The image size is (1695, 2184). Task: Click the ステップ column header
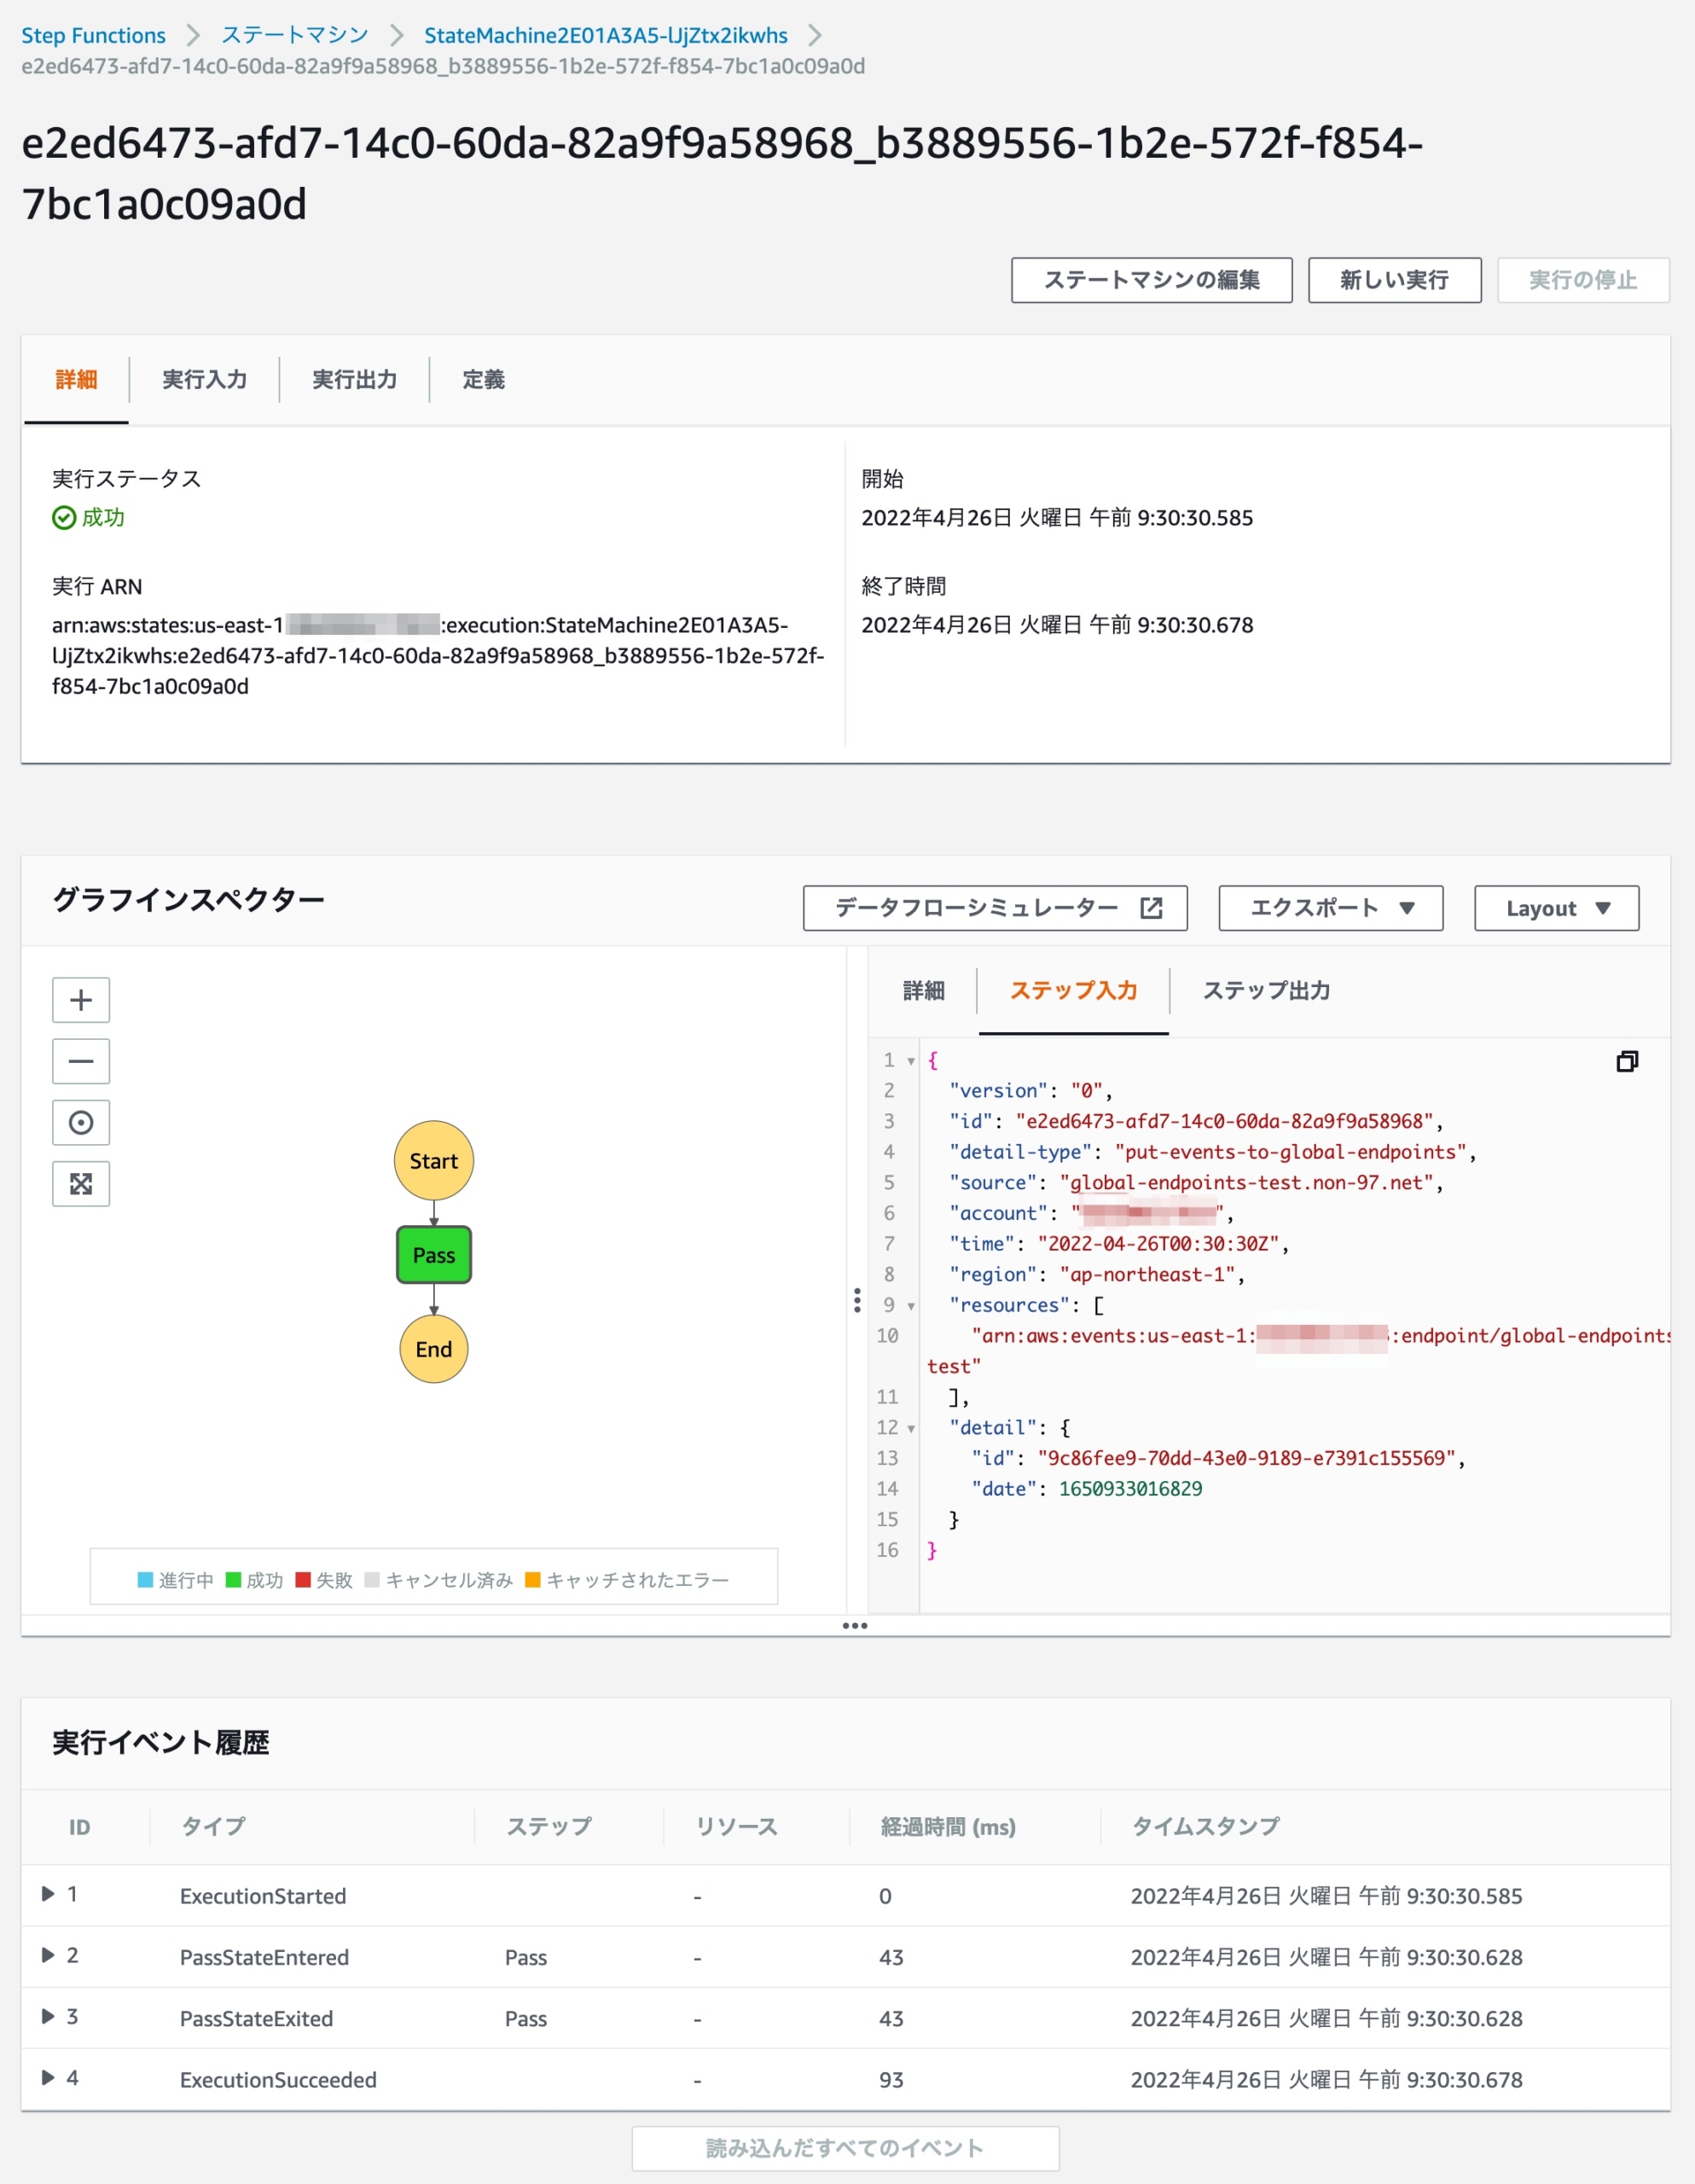(x=548, y=1827)
